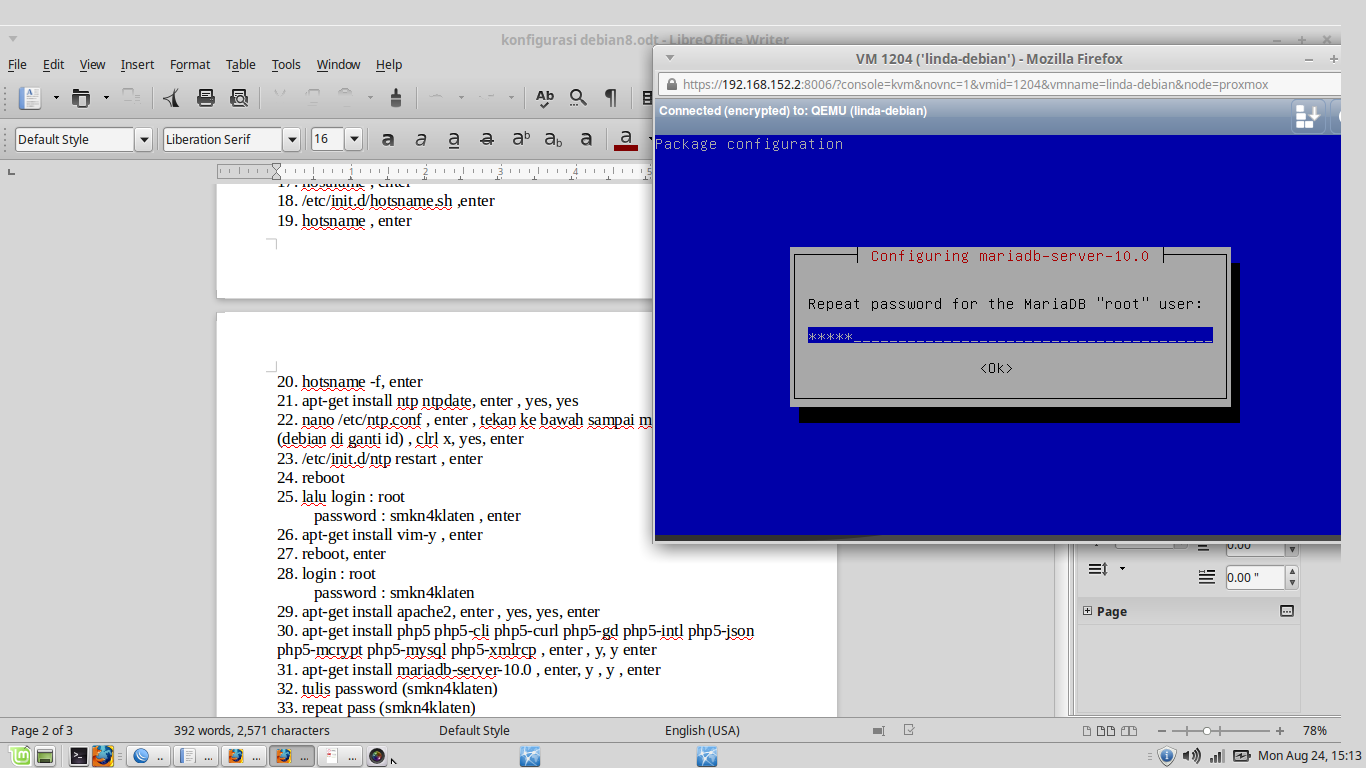Click the Default Style page style status
The image size is (1366, 768).
[x=474, y=731]
